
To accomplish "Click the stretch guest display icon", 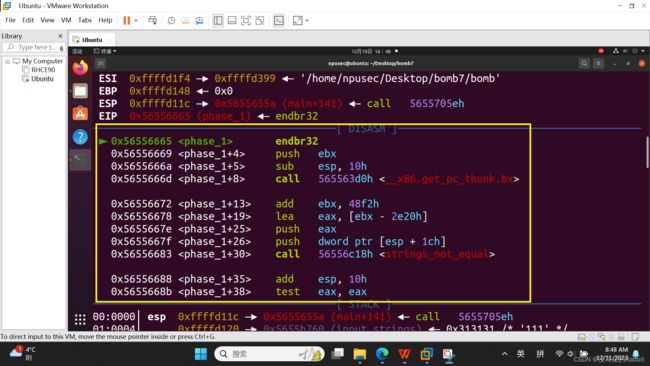I will [298, 20].
